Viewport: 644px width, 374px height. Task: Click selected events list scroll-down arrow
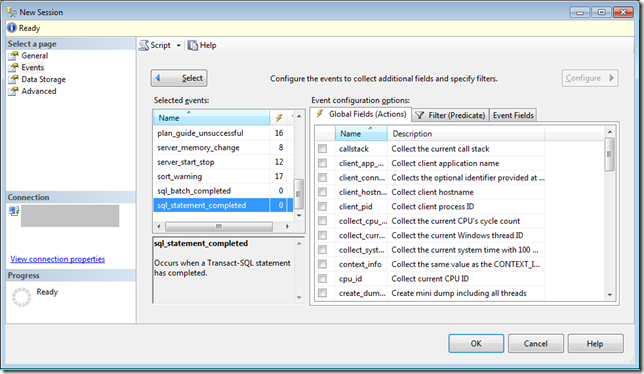(x=299, y=215)
